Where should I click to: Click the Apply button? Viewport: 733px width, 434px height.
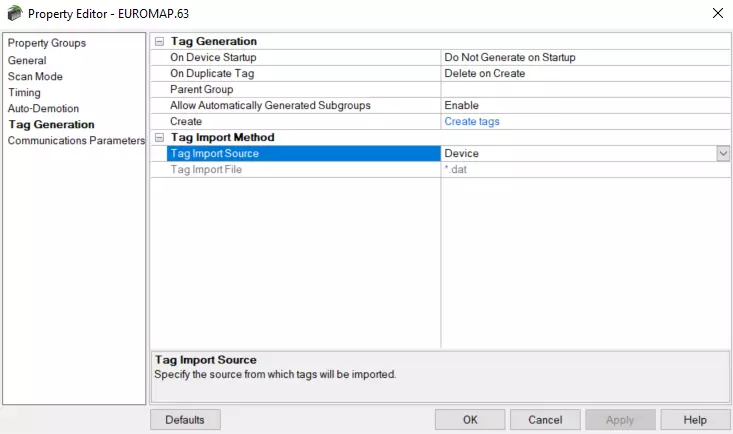(620, 420)
